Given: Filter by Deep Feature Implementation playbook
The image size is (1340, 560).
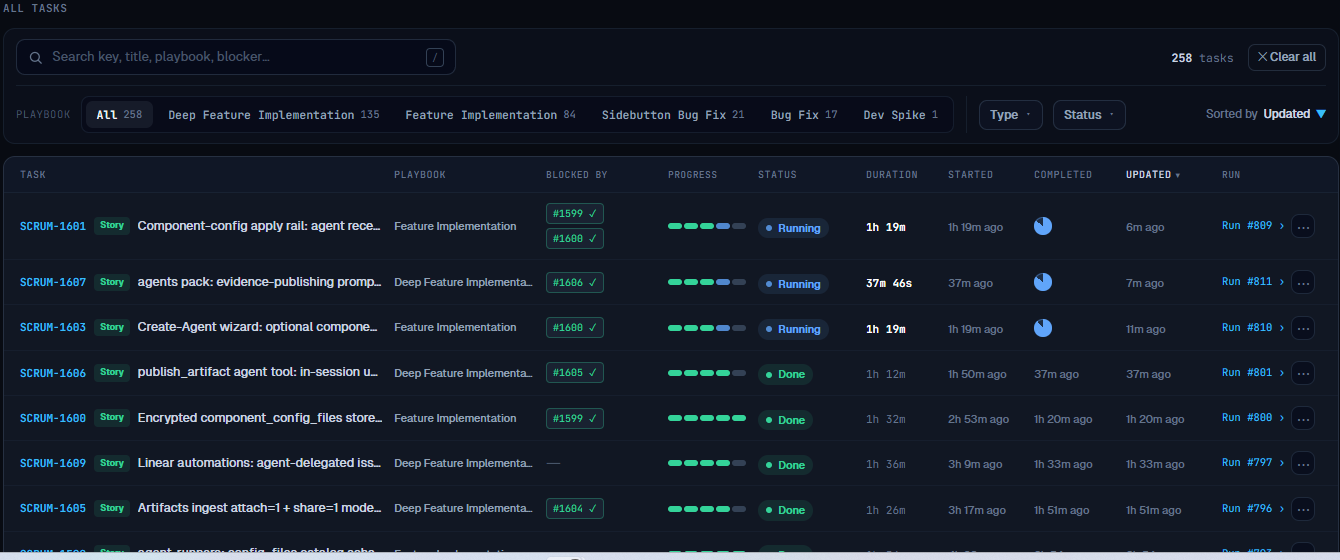Looking at the screenshot, I should pyautogui.click(x=274, y=115).
